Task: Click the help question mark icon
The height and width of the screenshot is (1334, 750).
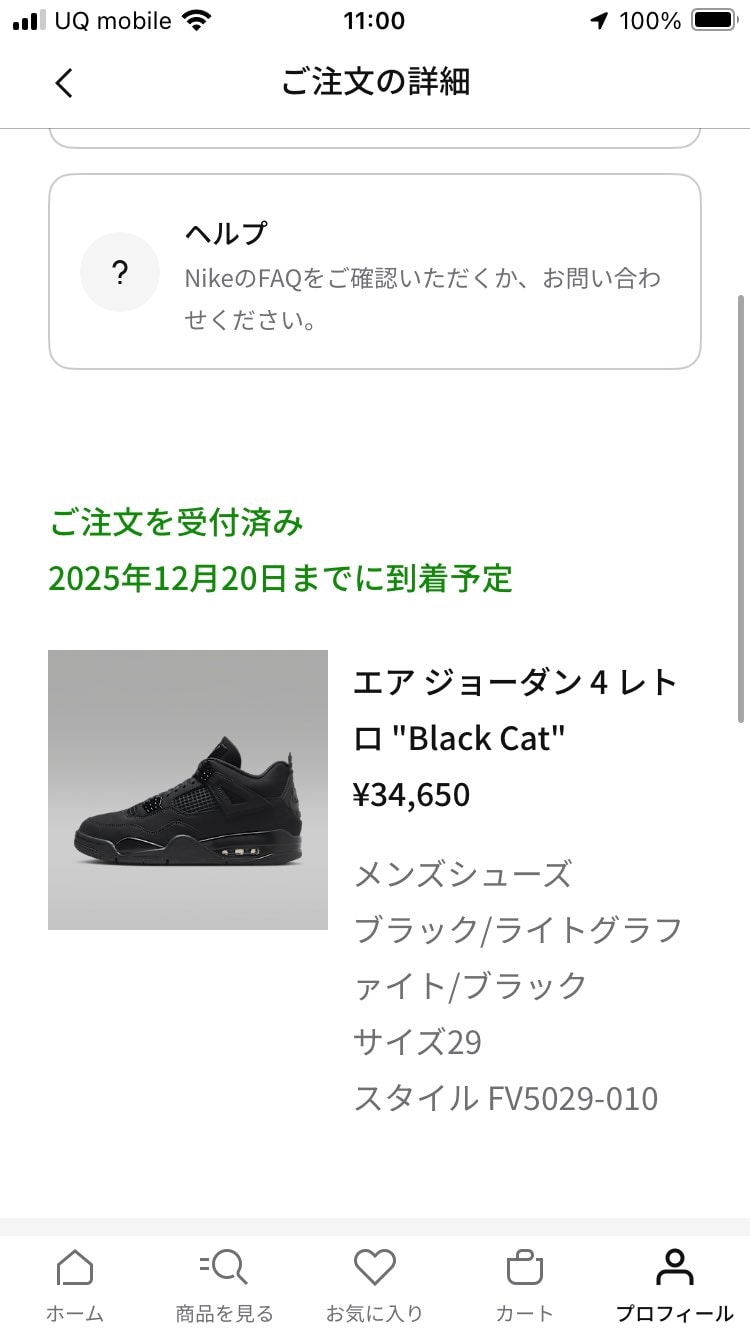Action: (120, 271)
